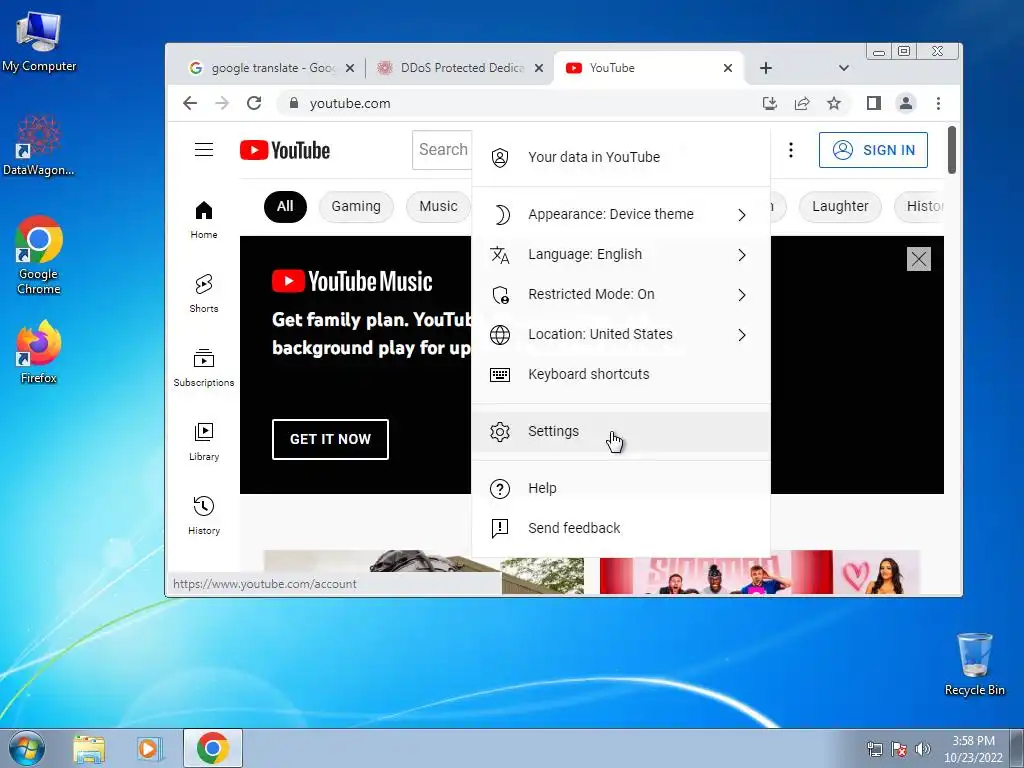Screen dimensions: 1024x768
Task: Expand Restricted Mode: On submenu
Action: [x=620, y=295]
